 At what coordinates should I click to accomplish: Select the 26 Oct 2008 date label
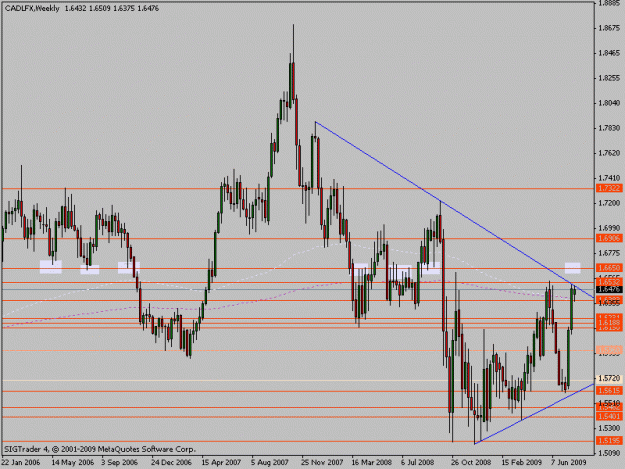pos(471,462)
